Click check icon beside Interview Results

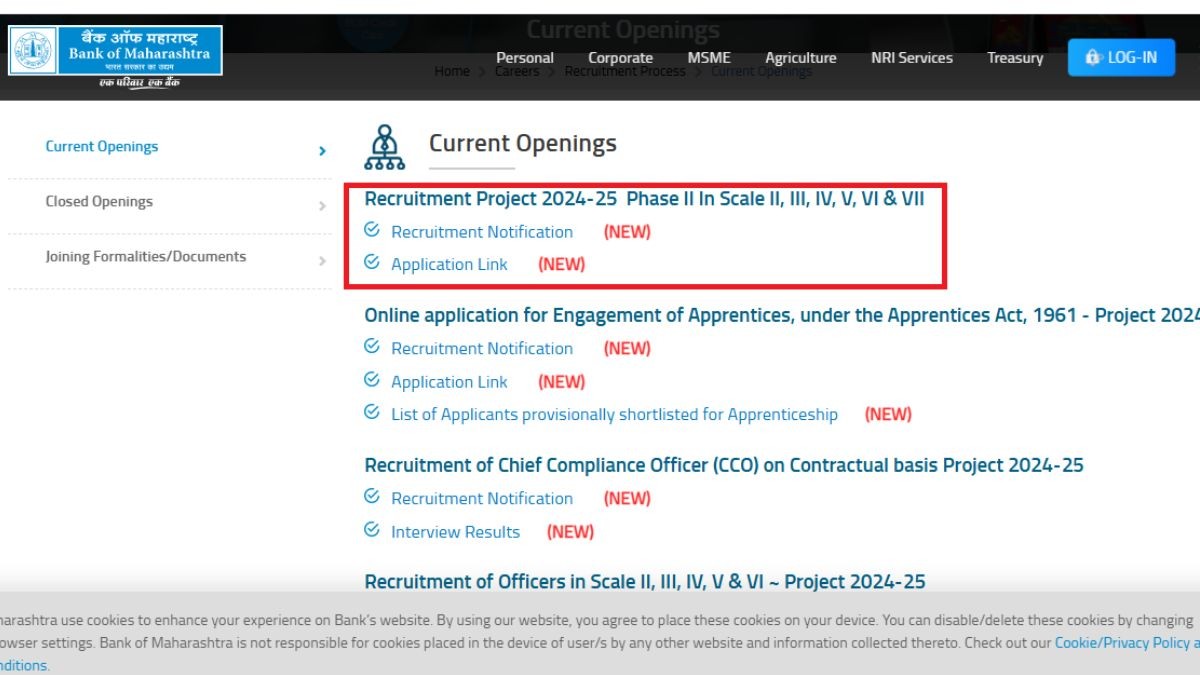372,530
